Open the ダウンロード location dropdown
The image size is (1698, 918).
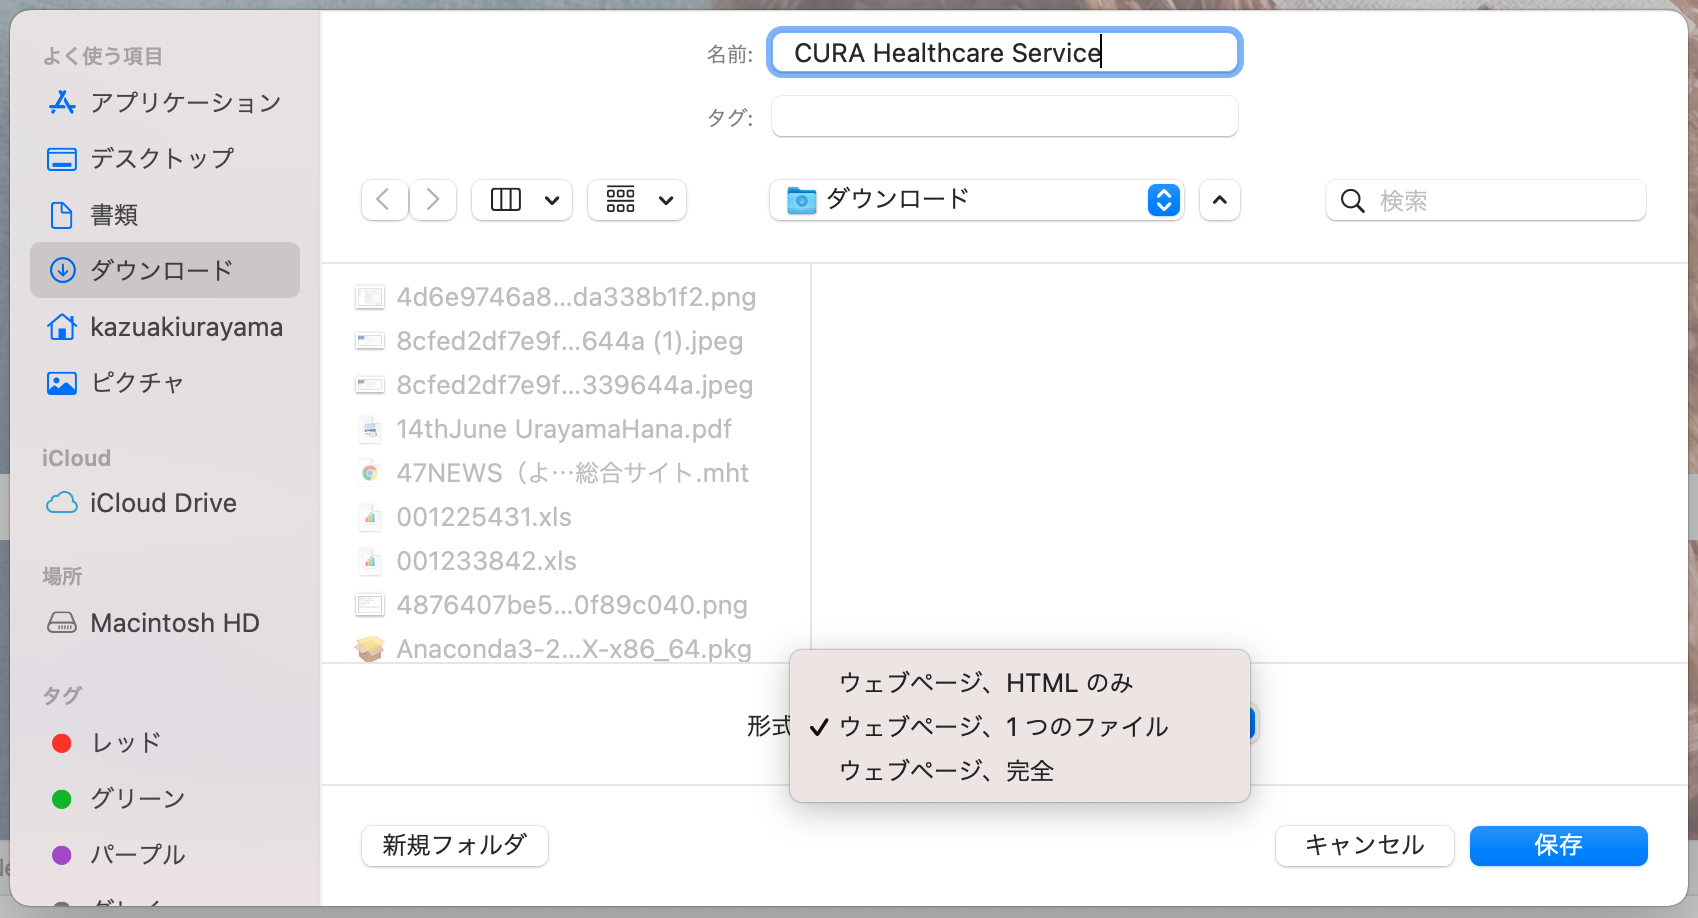point(976,200)
